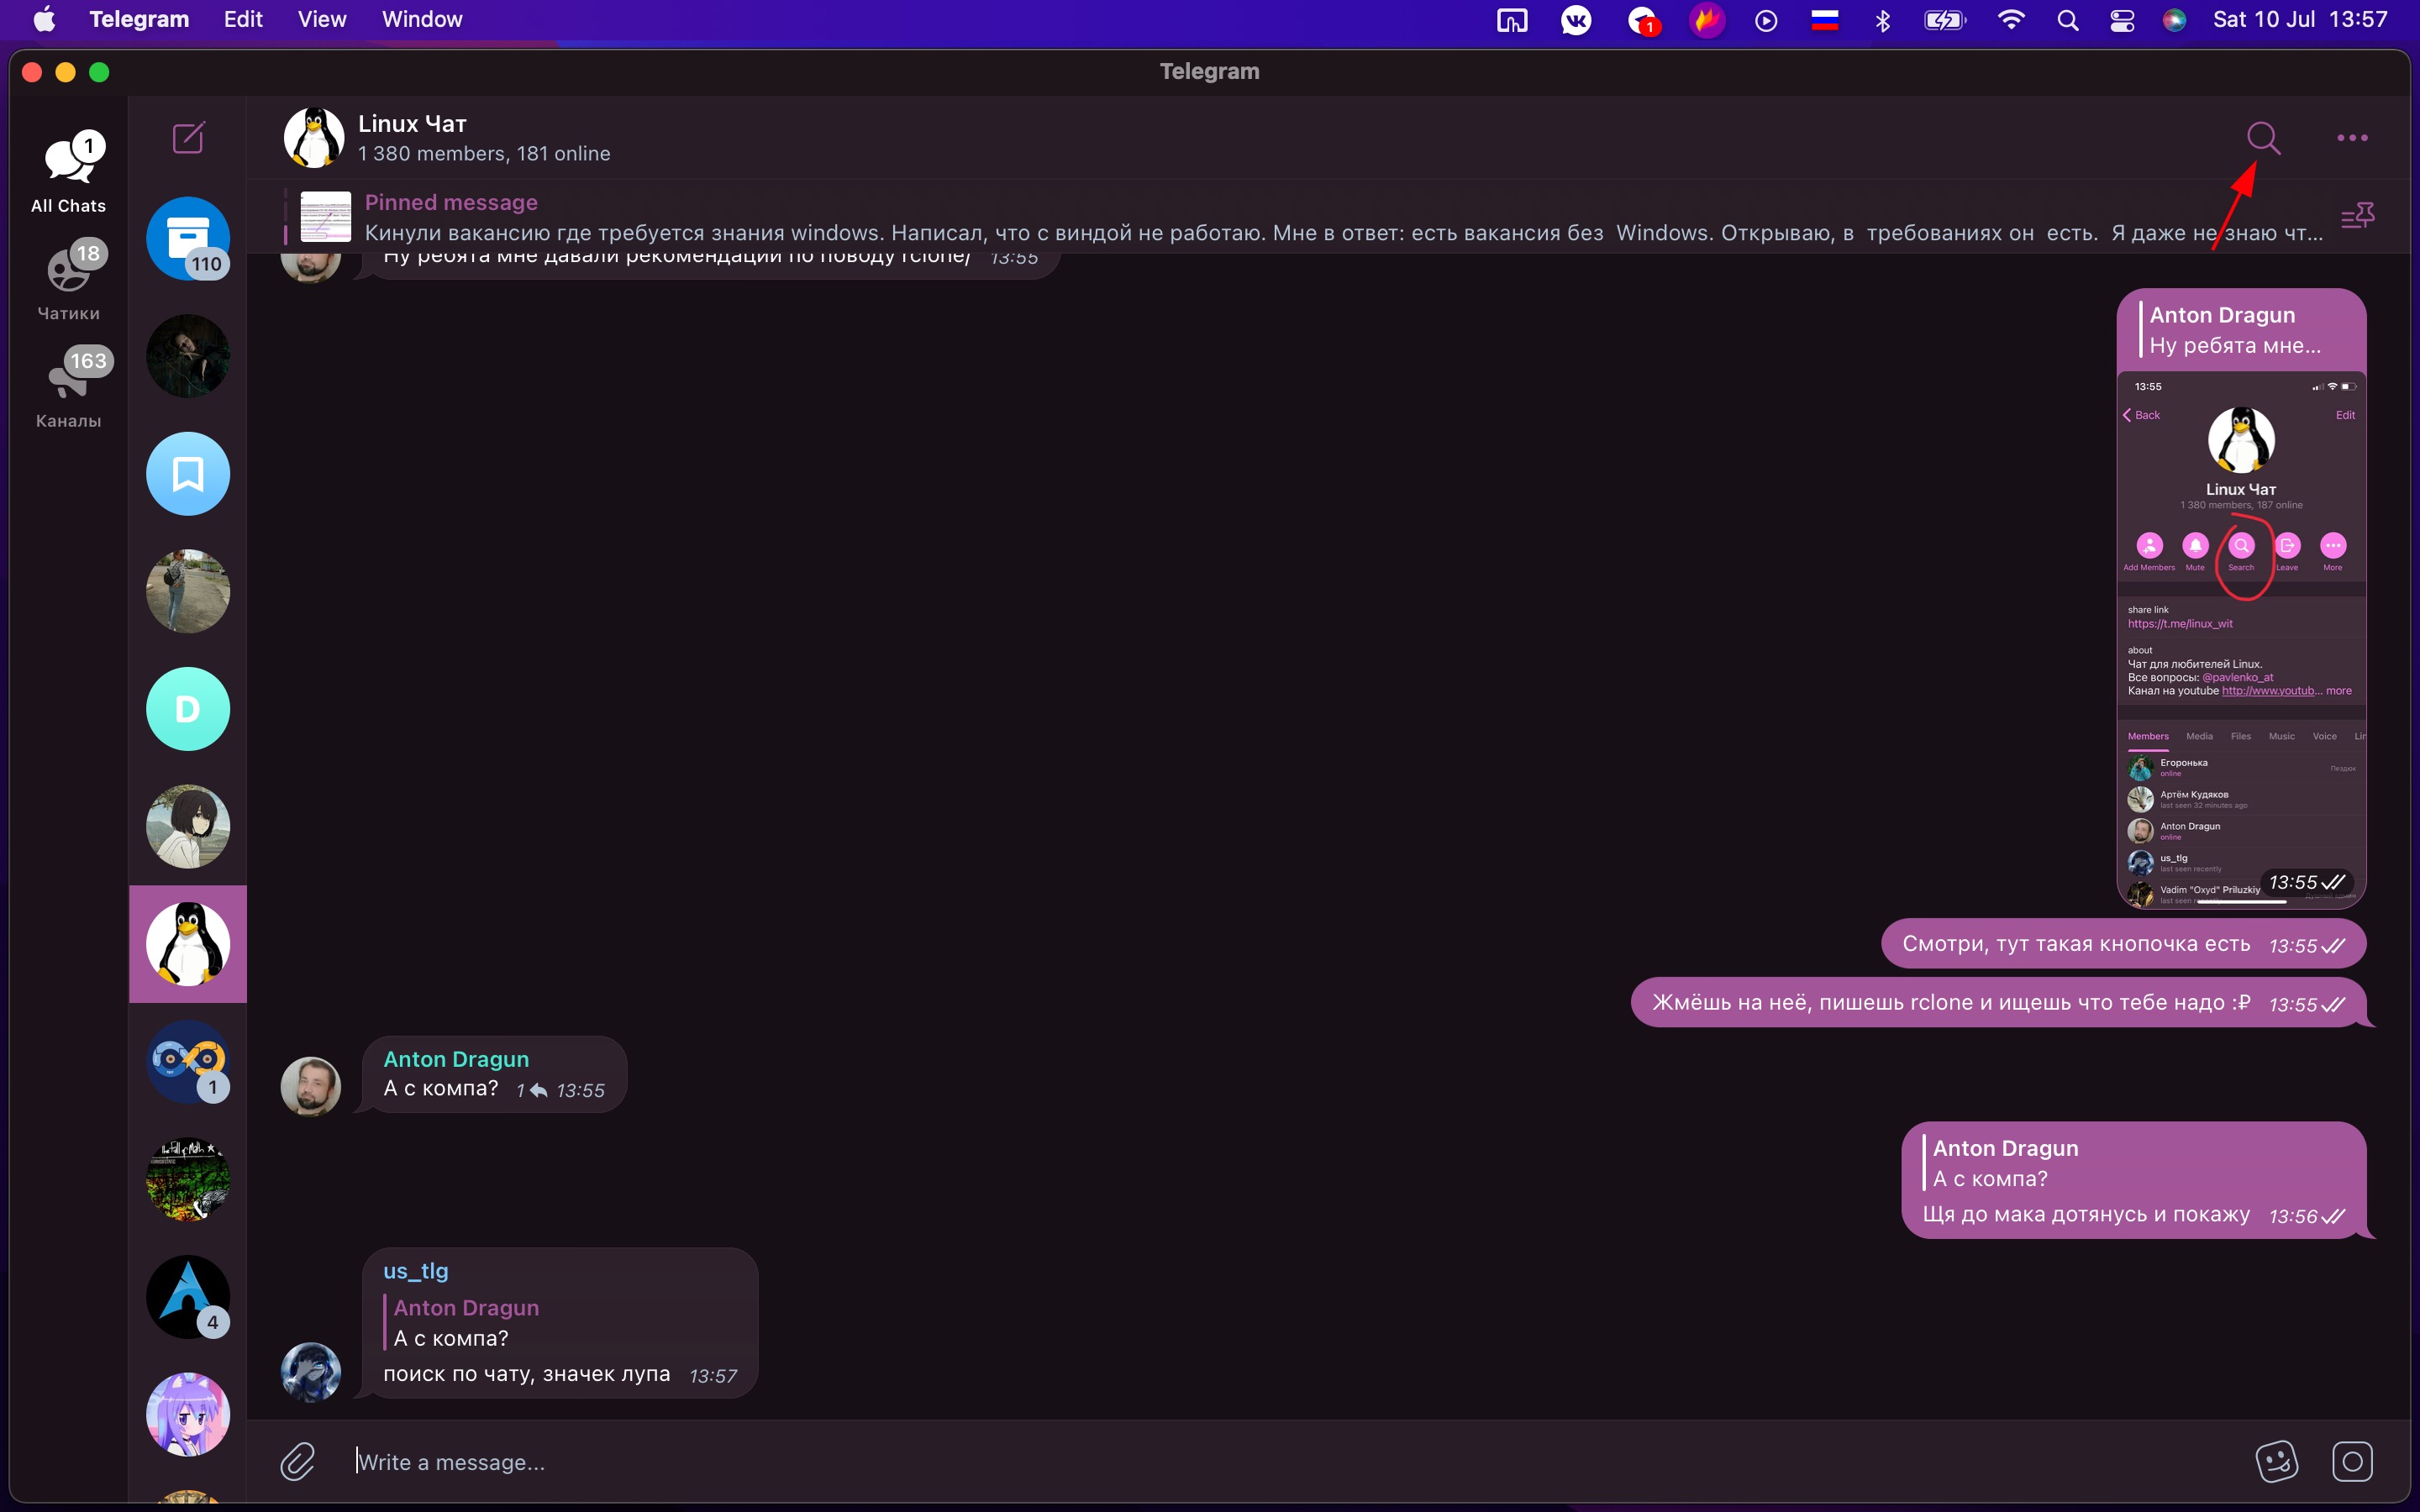Open the View menu in menu bar
The image size is (2420, 1512).
tap(321, 19)
